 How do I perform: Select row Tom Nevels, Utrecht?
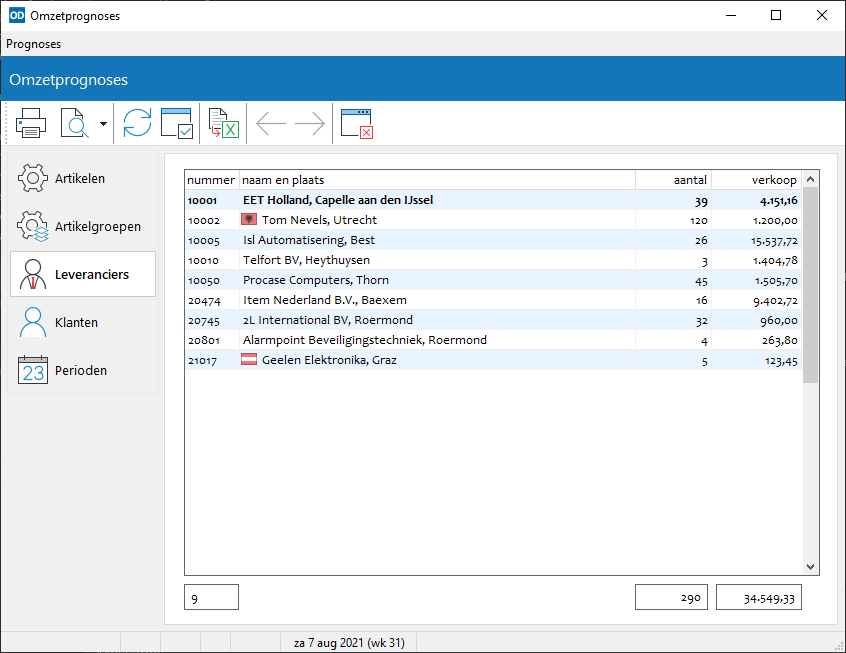point(493,220)
